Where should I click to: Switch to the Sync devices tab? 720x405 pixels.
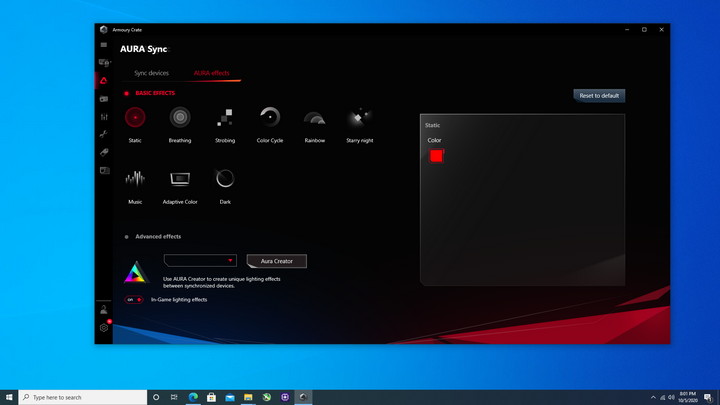[151, 73]
